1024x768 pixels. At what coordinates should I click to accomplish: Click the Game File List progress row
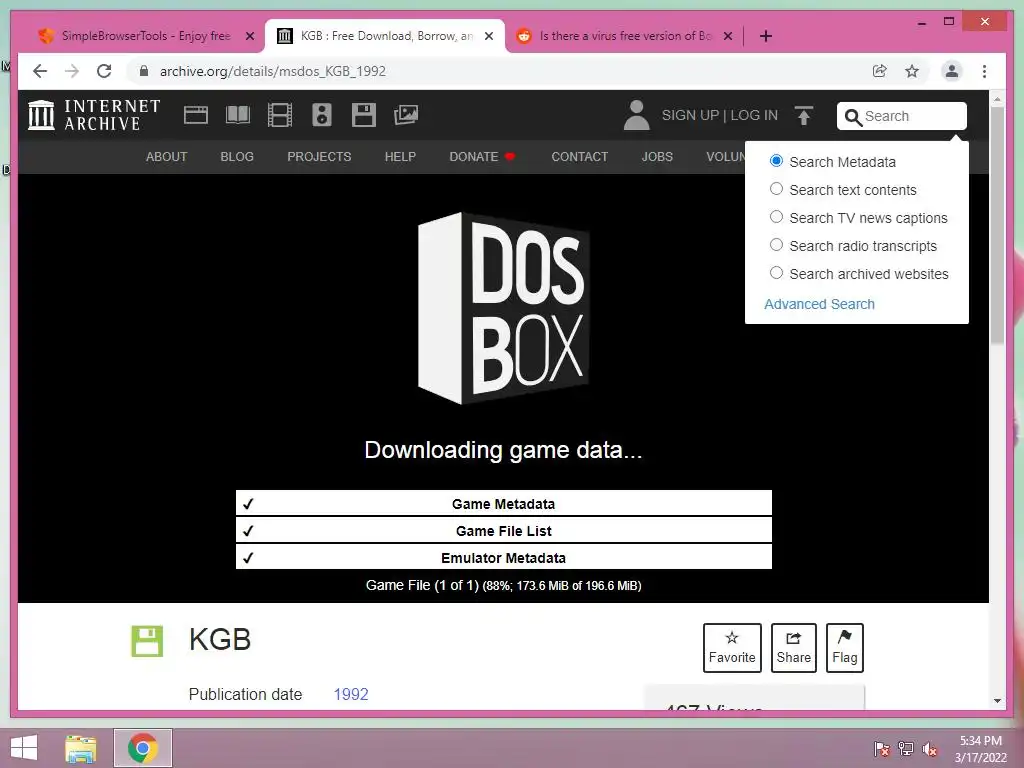pos(504,531)
